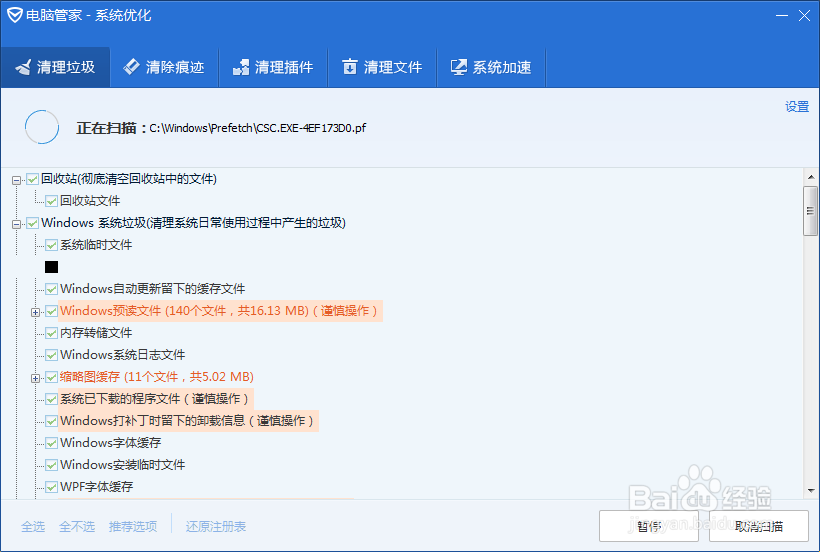
Task: Click the 推荐选项 link
Action: click(x=133, y=526)
